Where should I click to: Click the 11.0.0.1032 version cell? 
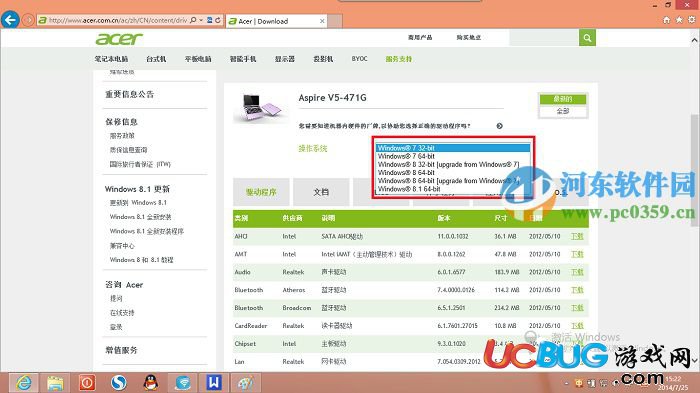point(453,236)
